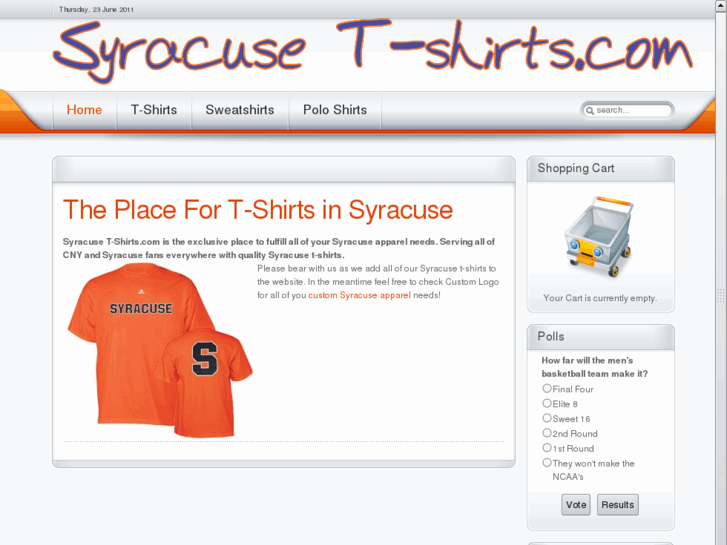The image size is (727, 545).
Task: Submit the poll with Vote button
Action: point(576,505)
